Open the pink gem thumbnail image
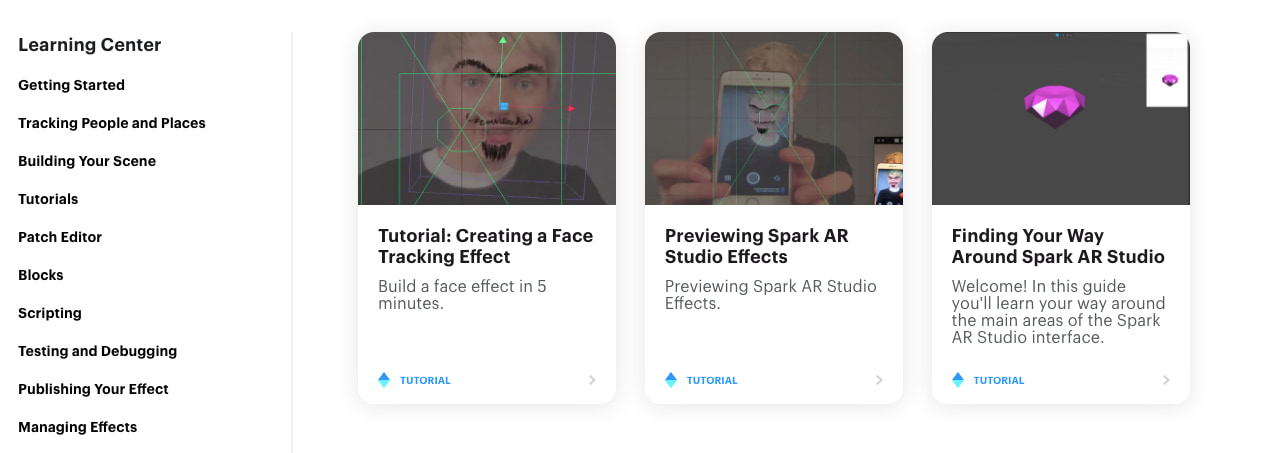 coord(1061,118)
